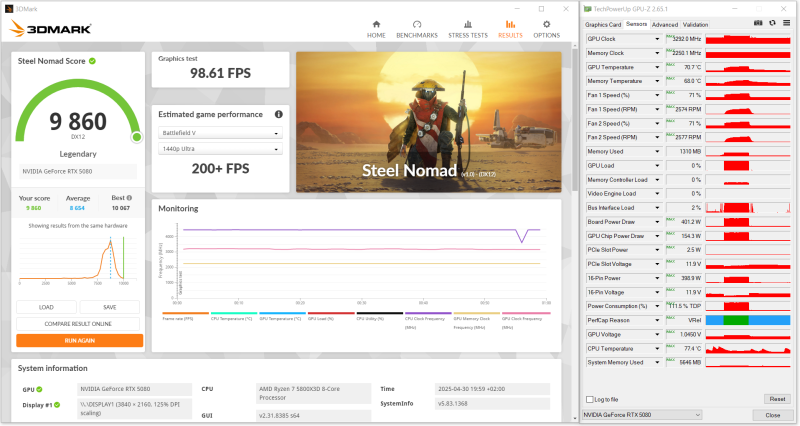Screen dimensions: 800x426
Task: Toggle the CPU Temperature legend item in Monitoring
Action: click(x=234, y=316)
